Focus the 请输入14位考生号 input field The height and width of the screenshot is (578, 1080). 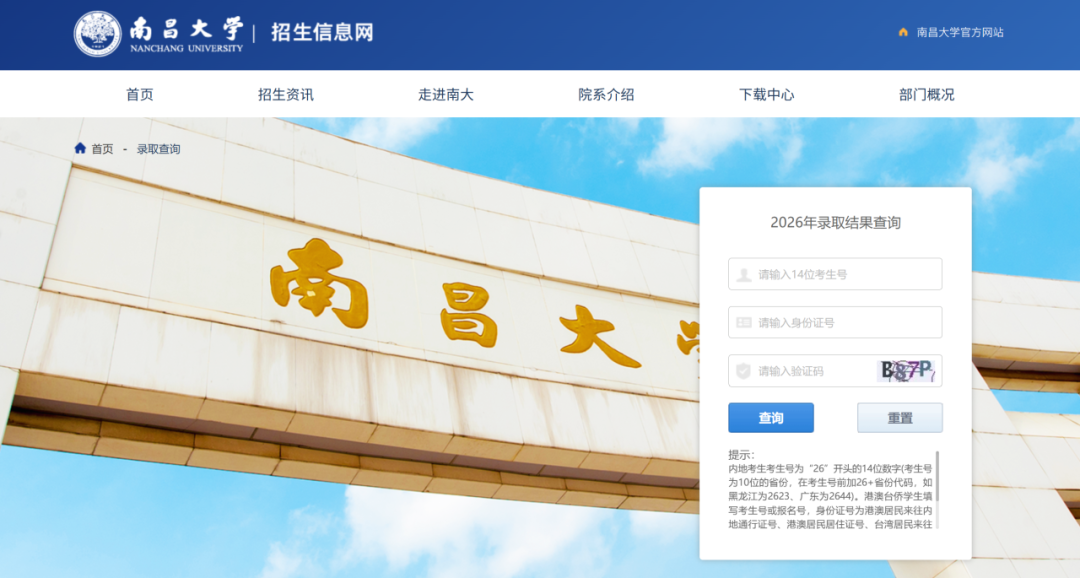[x=835, y=274]
